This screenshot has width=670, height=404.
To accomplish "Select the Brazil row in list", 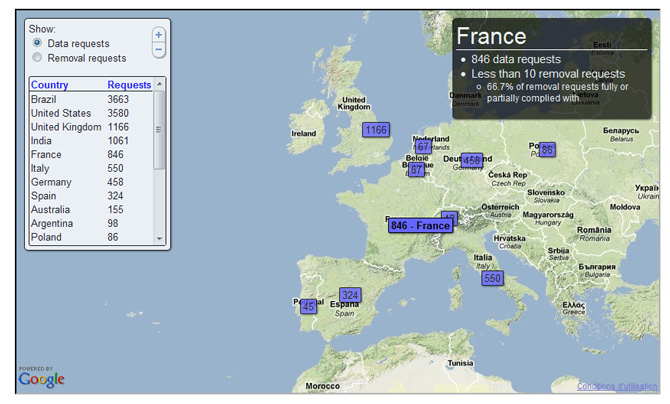I will coord(91,99).
